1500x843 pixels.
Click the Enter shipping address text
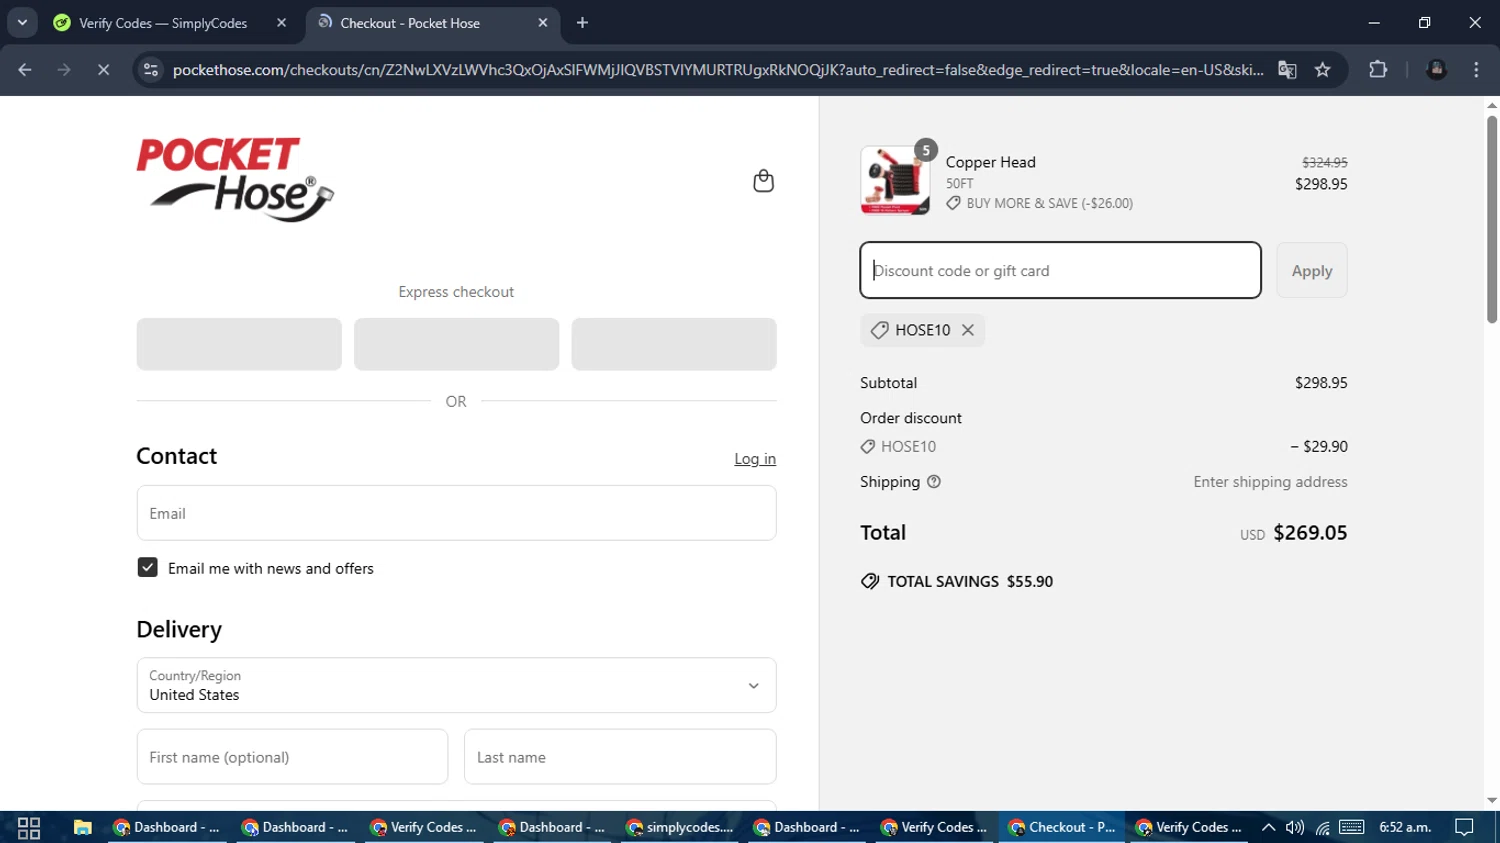click(1270, 482)
